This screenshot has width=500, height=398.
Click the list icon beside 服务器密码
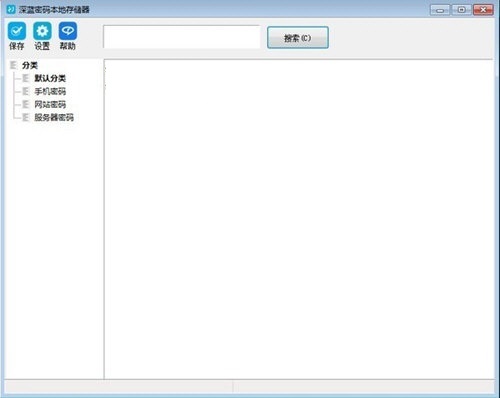[x=26, y=117]
